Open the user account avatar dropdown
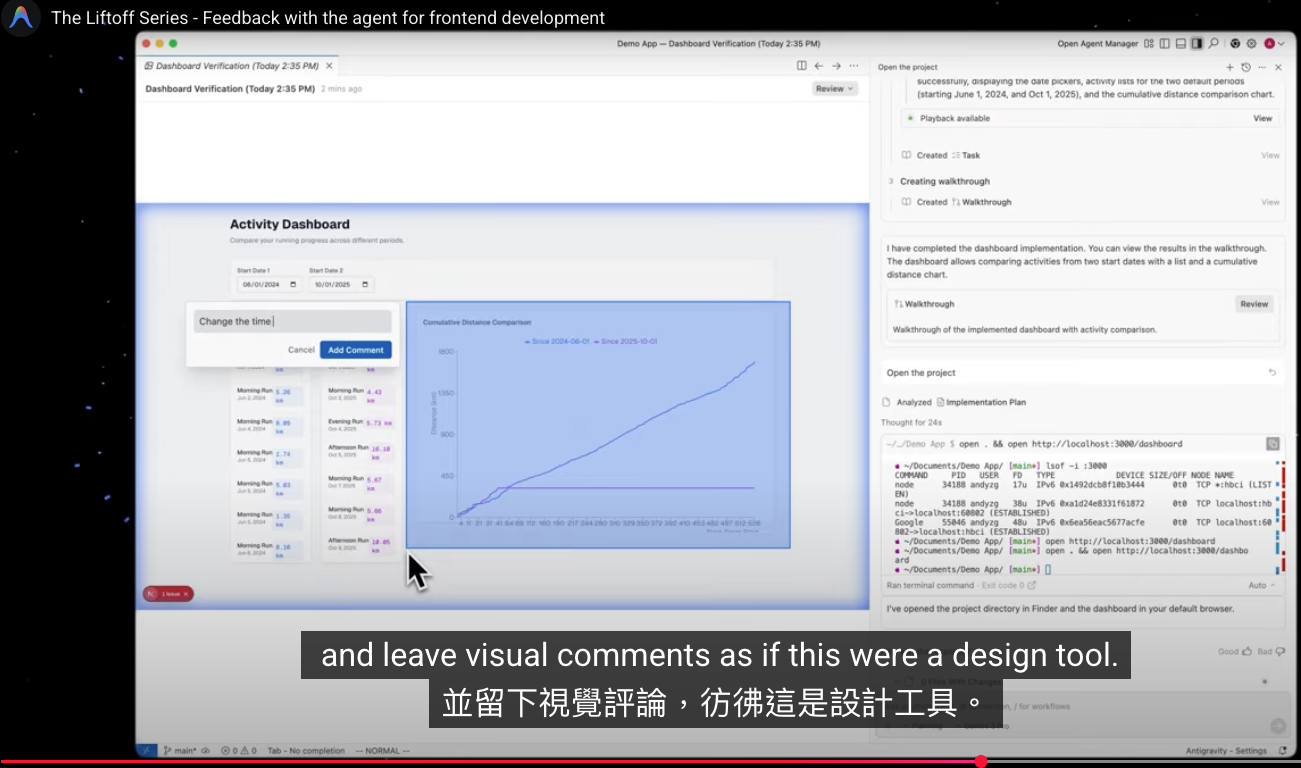Viewport: 1301px width, 768px height. pos(1272,44)
